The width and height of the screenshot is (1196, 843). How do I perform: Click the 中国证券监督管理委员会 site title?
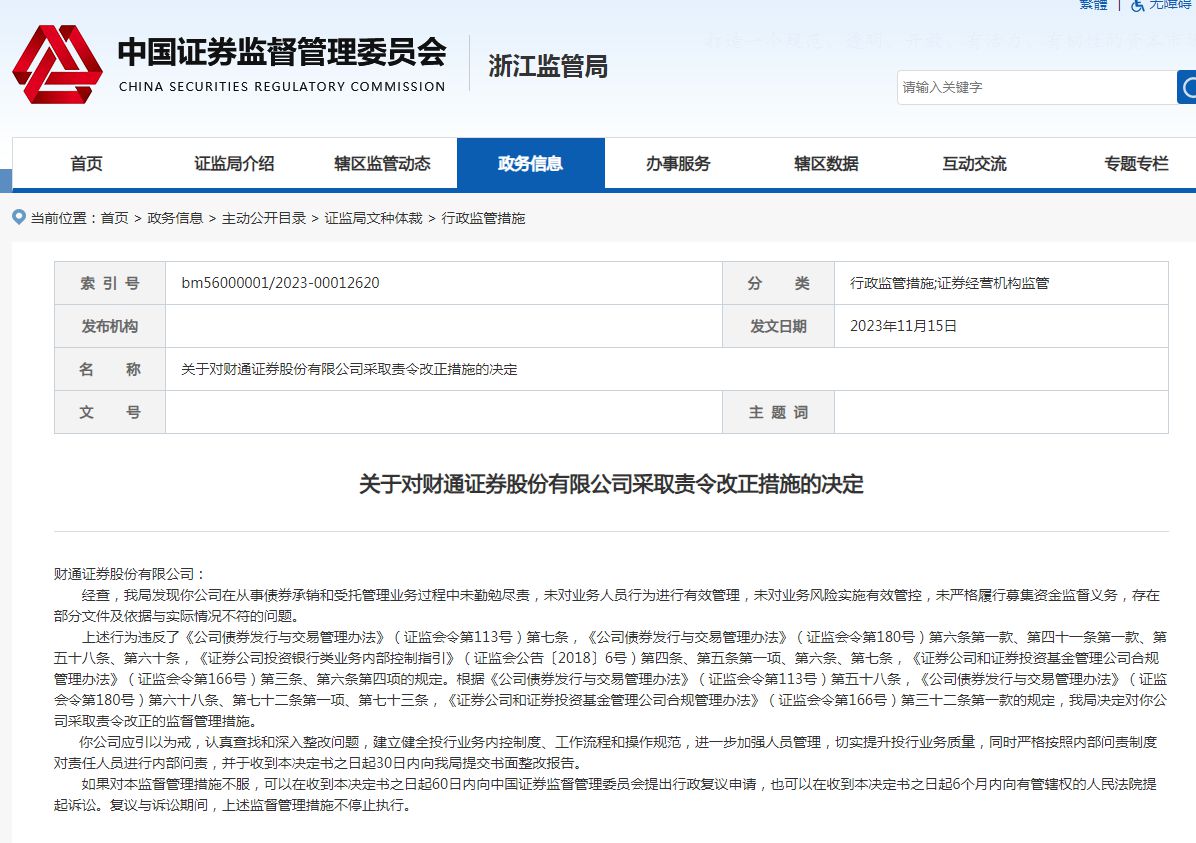coord(282,52)
